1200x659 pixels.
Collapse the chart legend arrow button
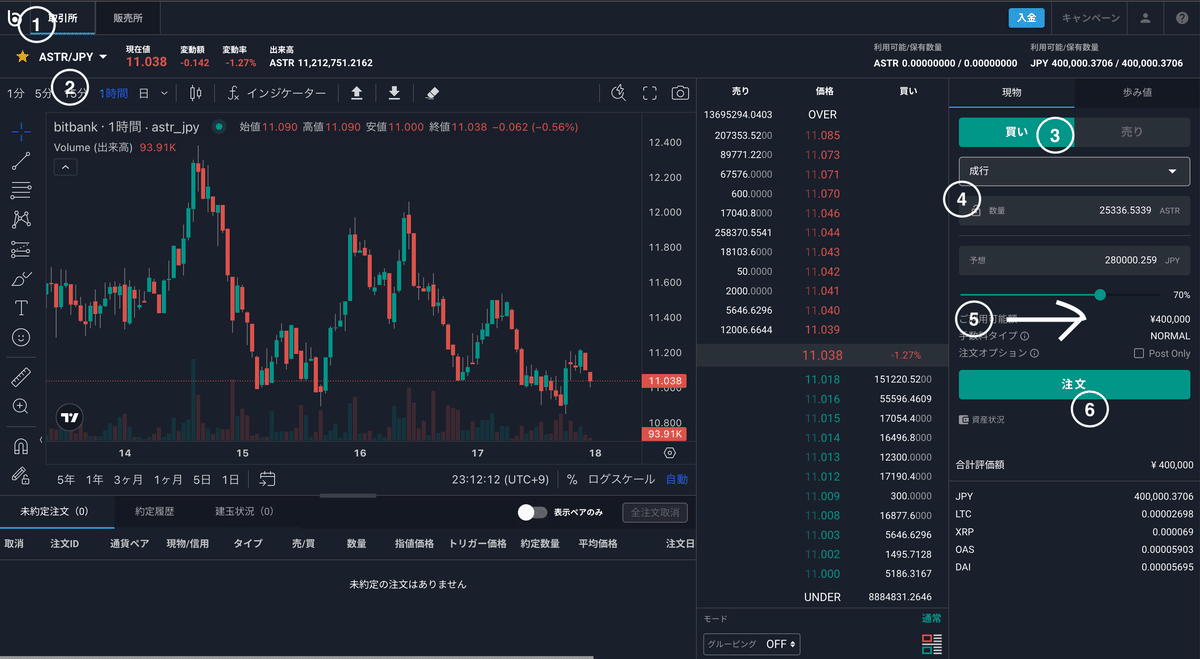[64, 166]
